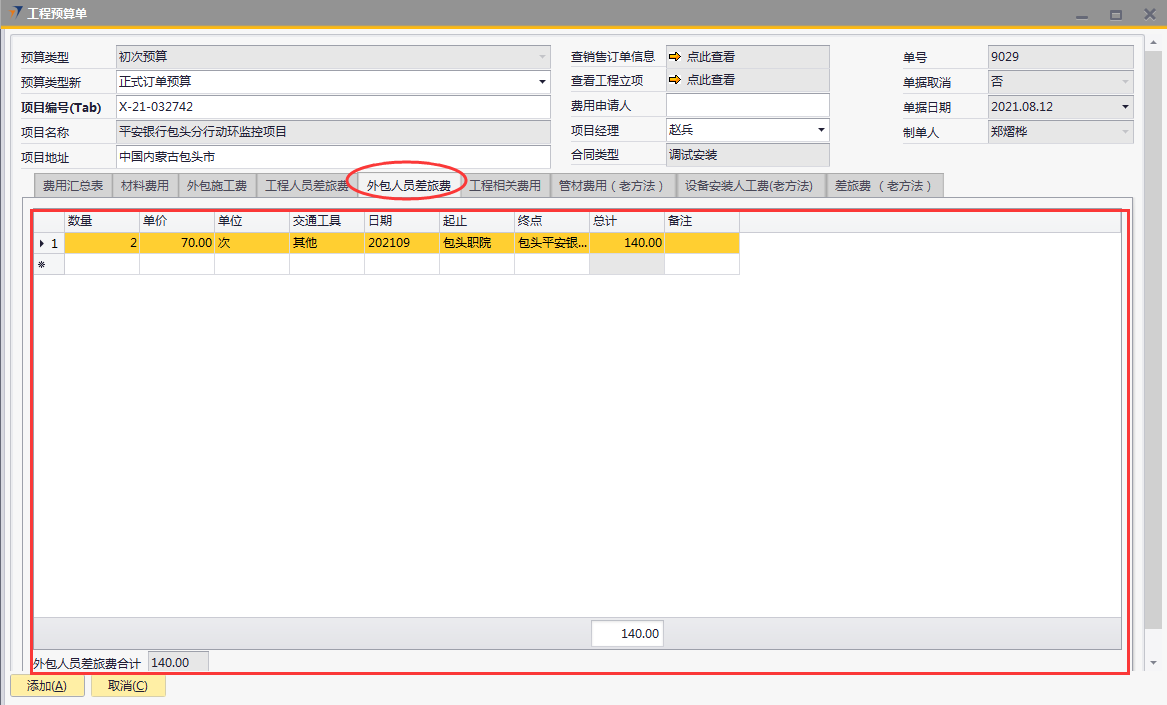
Task: Click the scrollbar down arrow at right
Action: (1155, 662)
